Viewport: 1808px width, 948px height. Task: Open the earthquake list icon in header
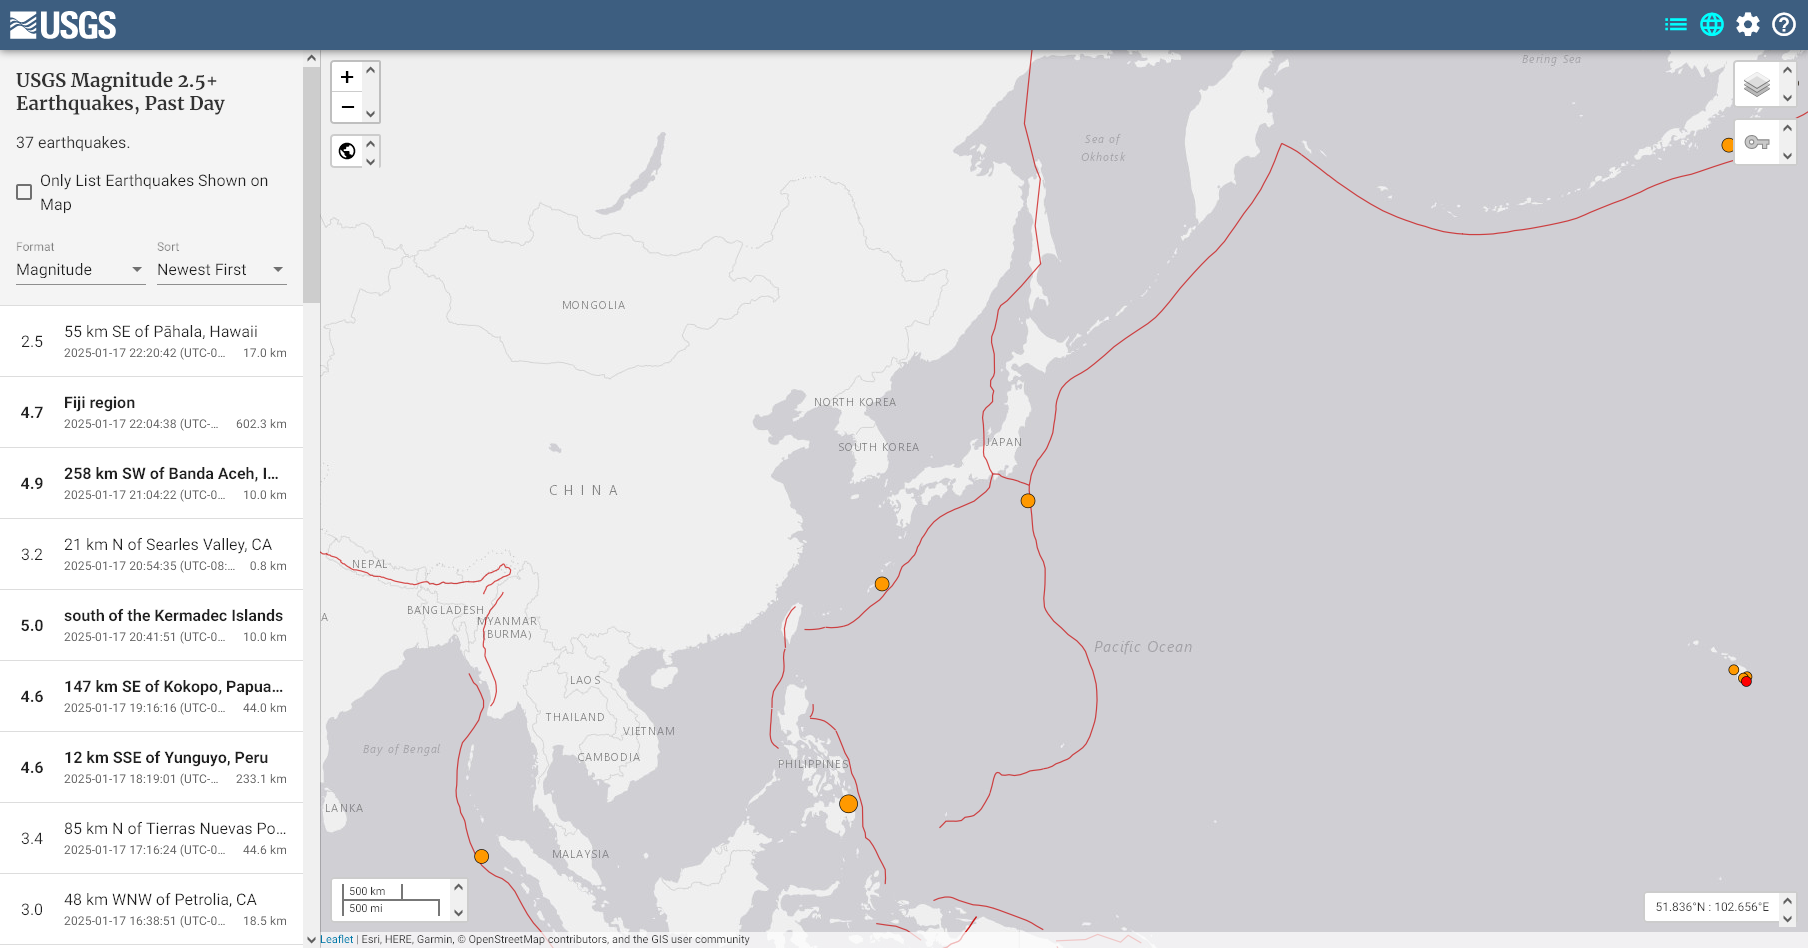(x=1676, y=24)
